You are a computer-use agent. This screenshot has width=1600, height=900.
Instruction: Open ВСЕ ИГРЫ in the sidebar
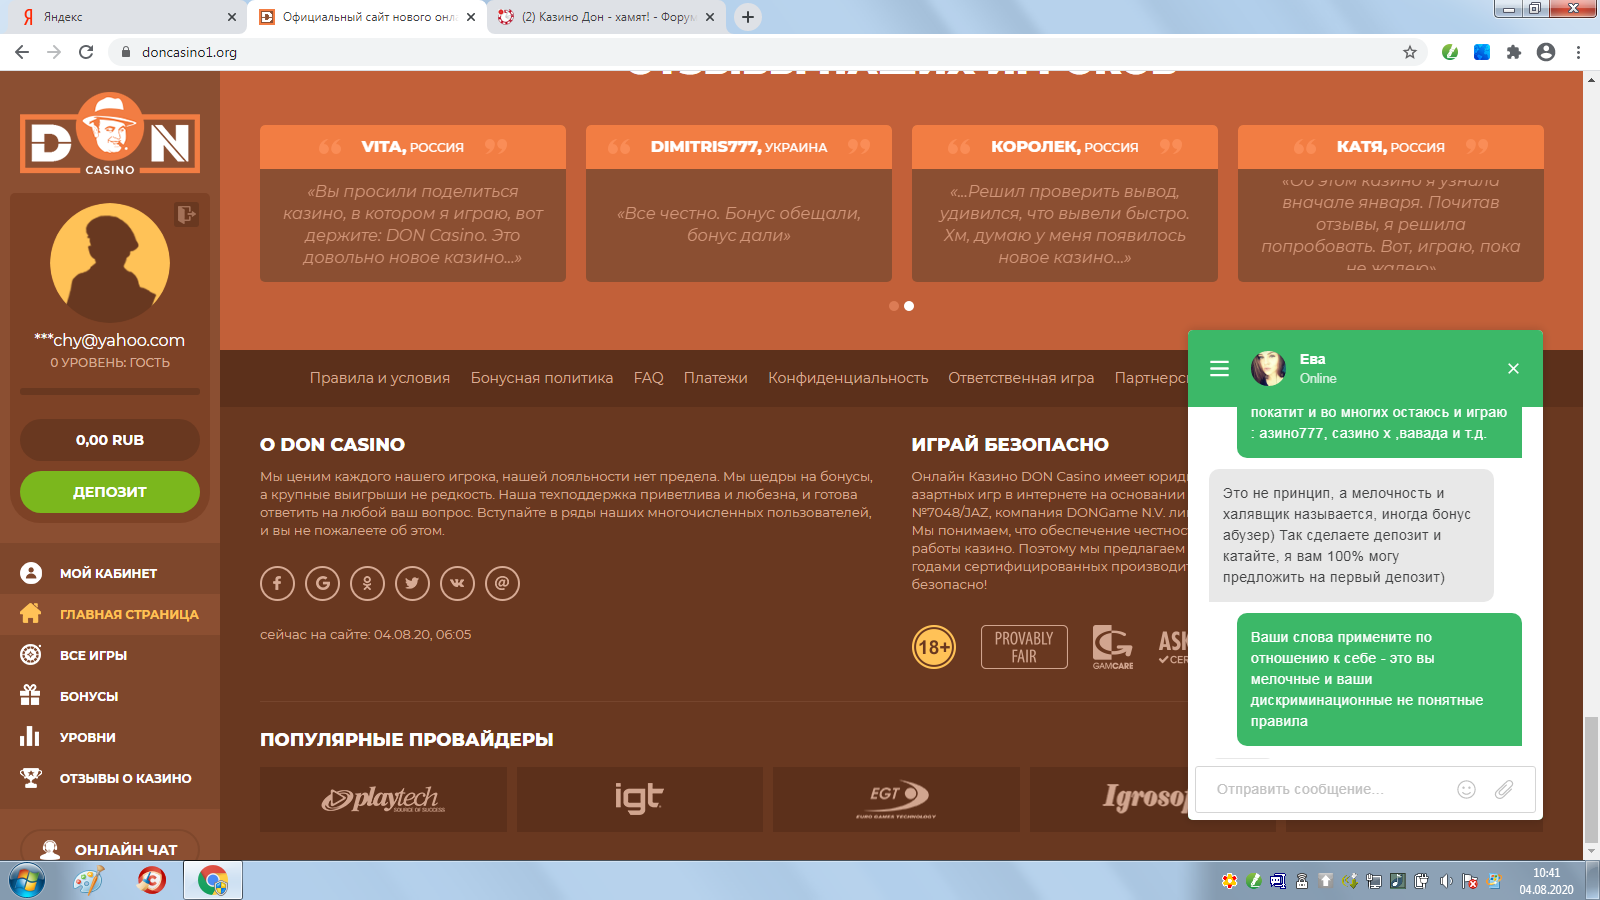point(93,655)
